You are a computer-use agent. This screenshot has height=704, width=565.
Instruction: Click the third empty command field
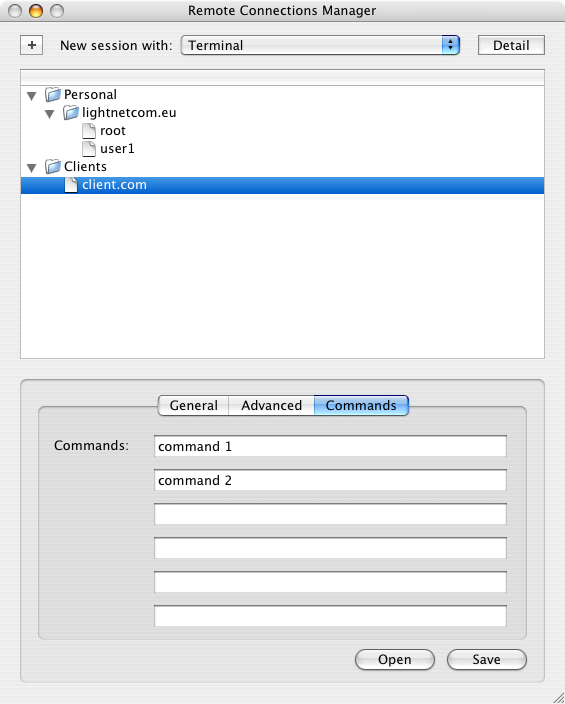coord(330,582)
